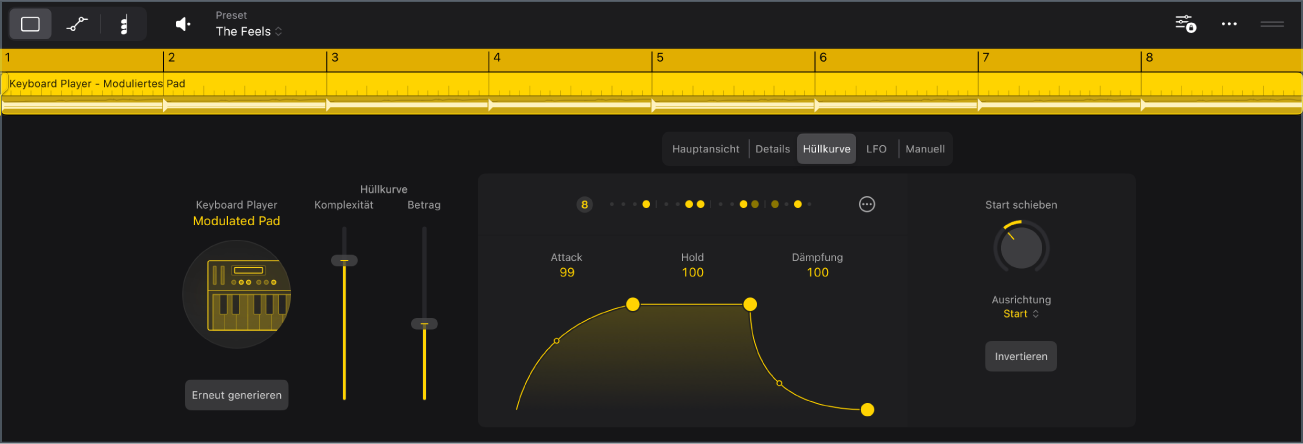Toggle the dim thirteenth step dot
Viewport: 1303px width, 444px height.
coord(774,204)
